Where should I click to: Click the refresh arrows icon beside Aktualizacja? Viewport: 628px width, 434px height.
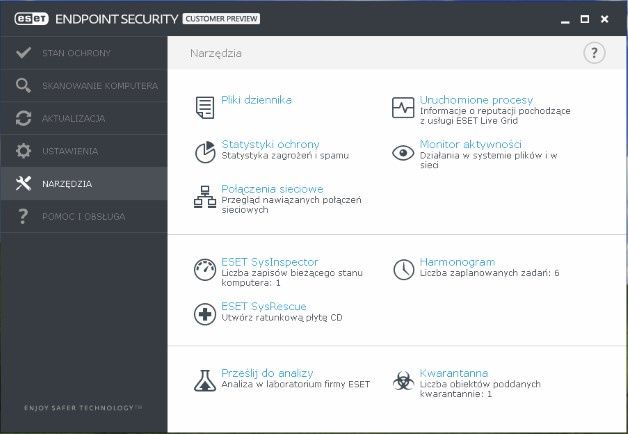click(x=23, y=118)
